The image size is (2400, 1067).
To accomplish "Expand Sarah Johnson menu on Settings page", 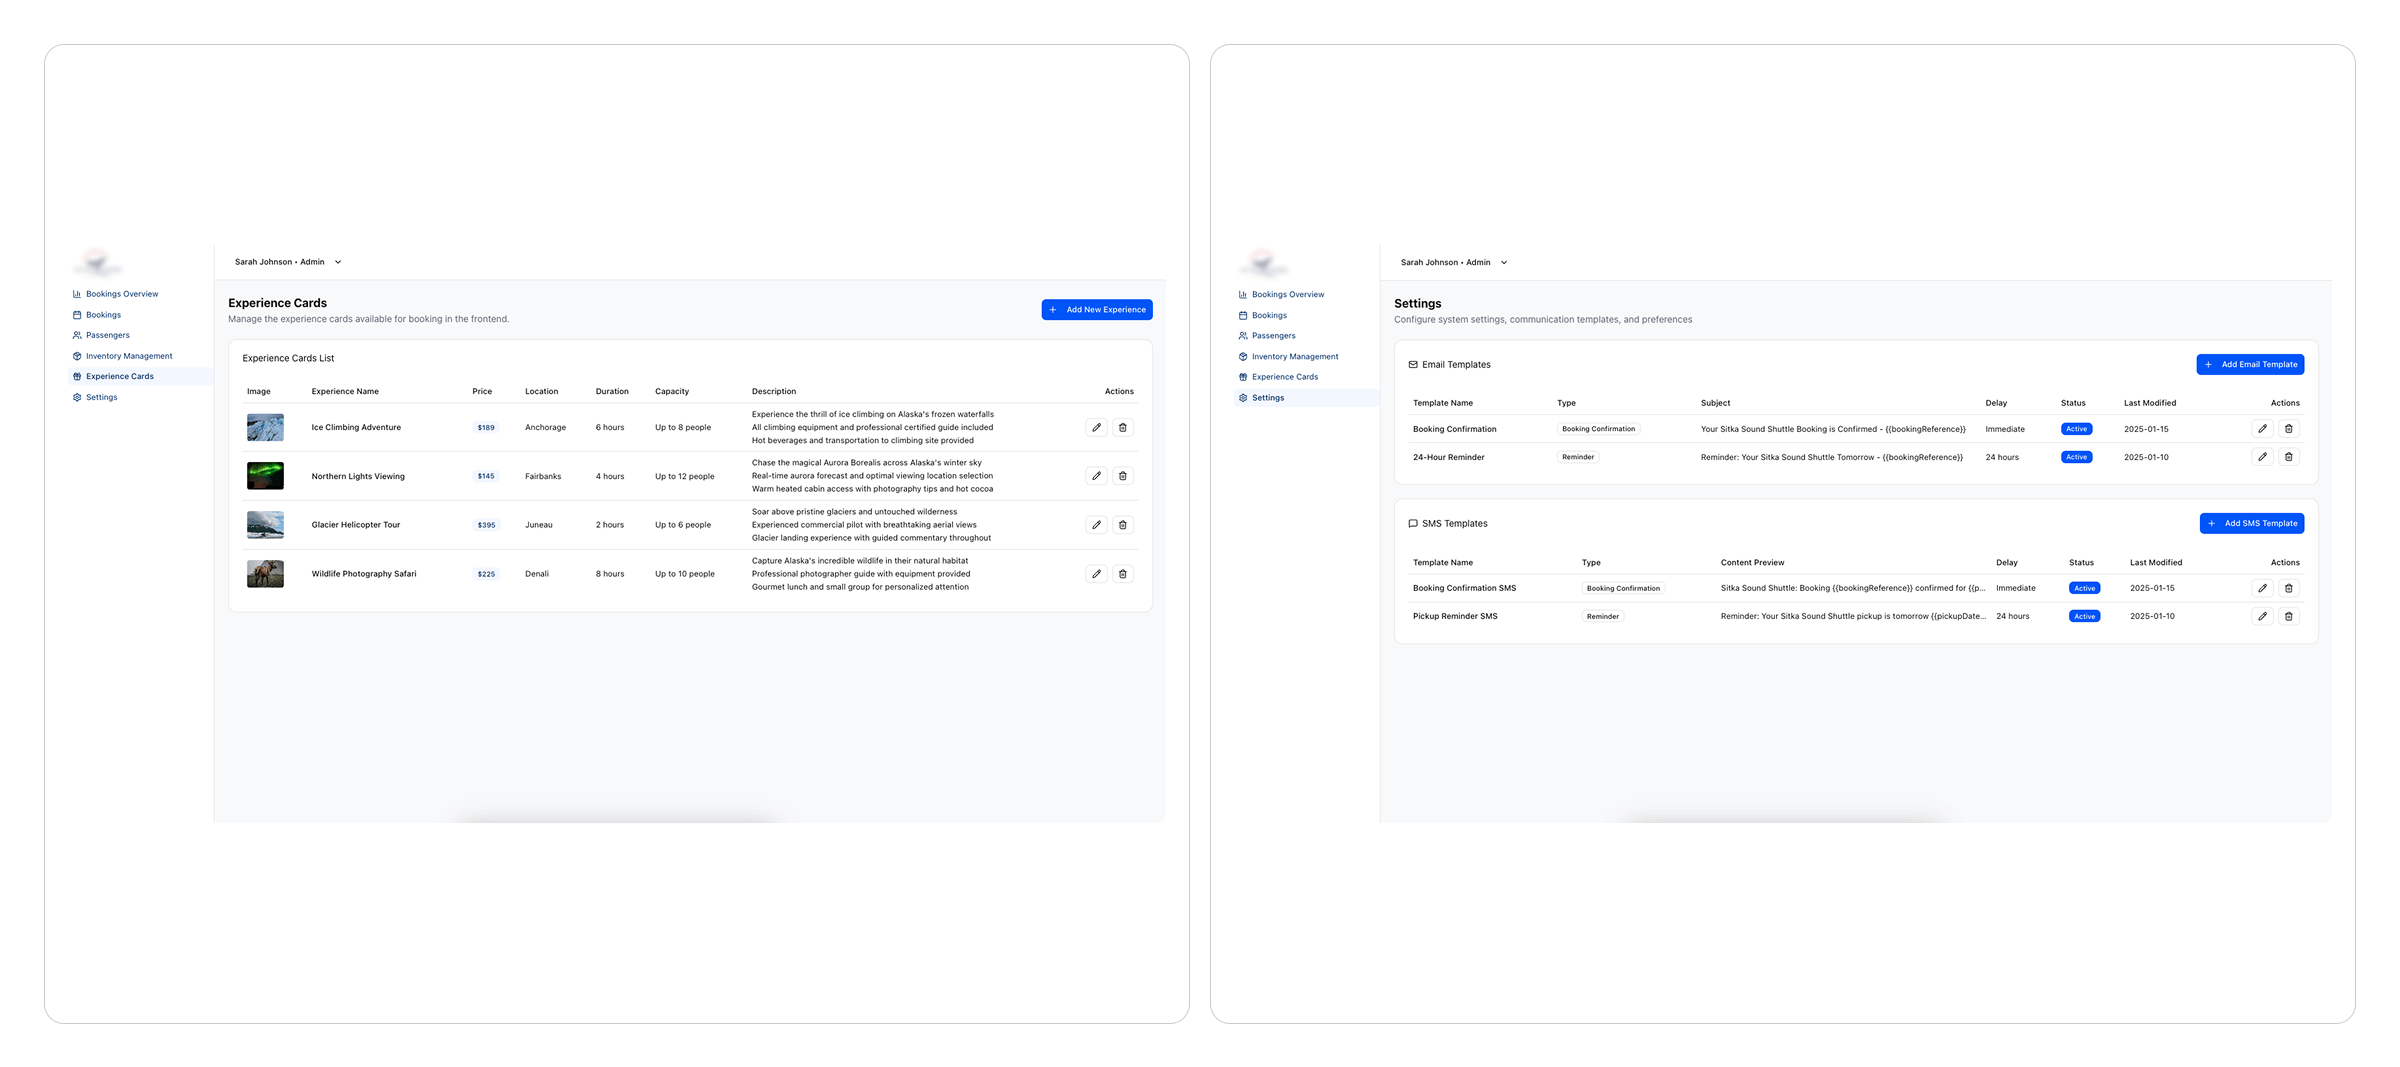I will (1454, 263).
